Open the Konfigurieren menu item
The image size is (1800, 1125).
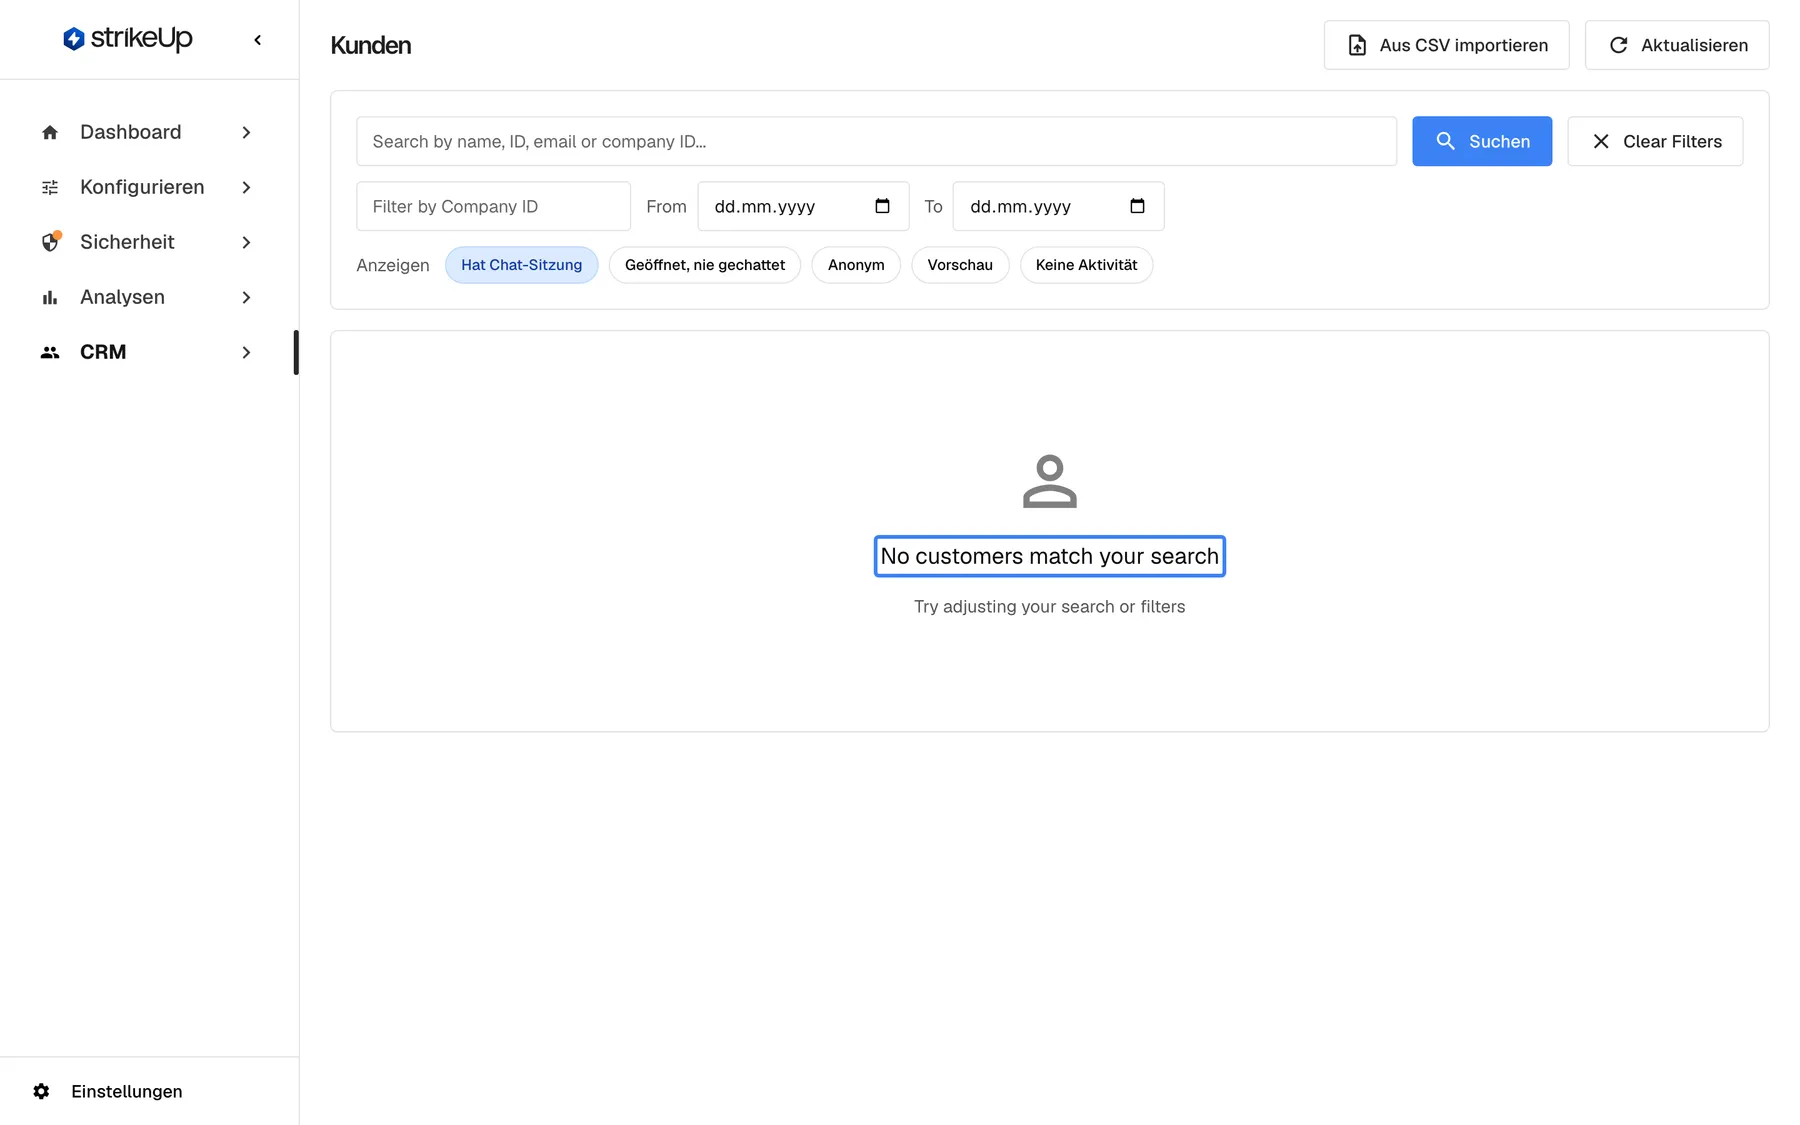tap(148, 187)
